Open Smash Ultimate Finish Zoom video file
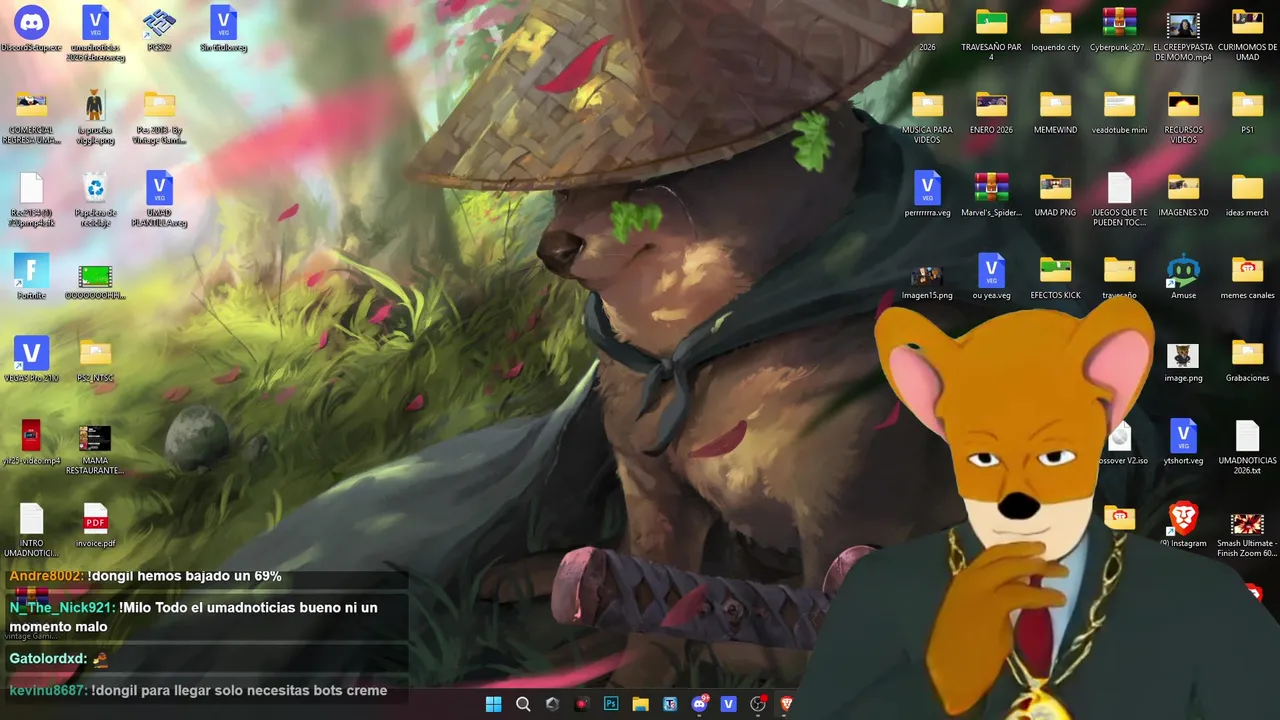 [1247, 535]
